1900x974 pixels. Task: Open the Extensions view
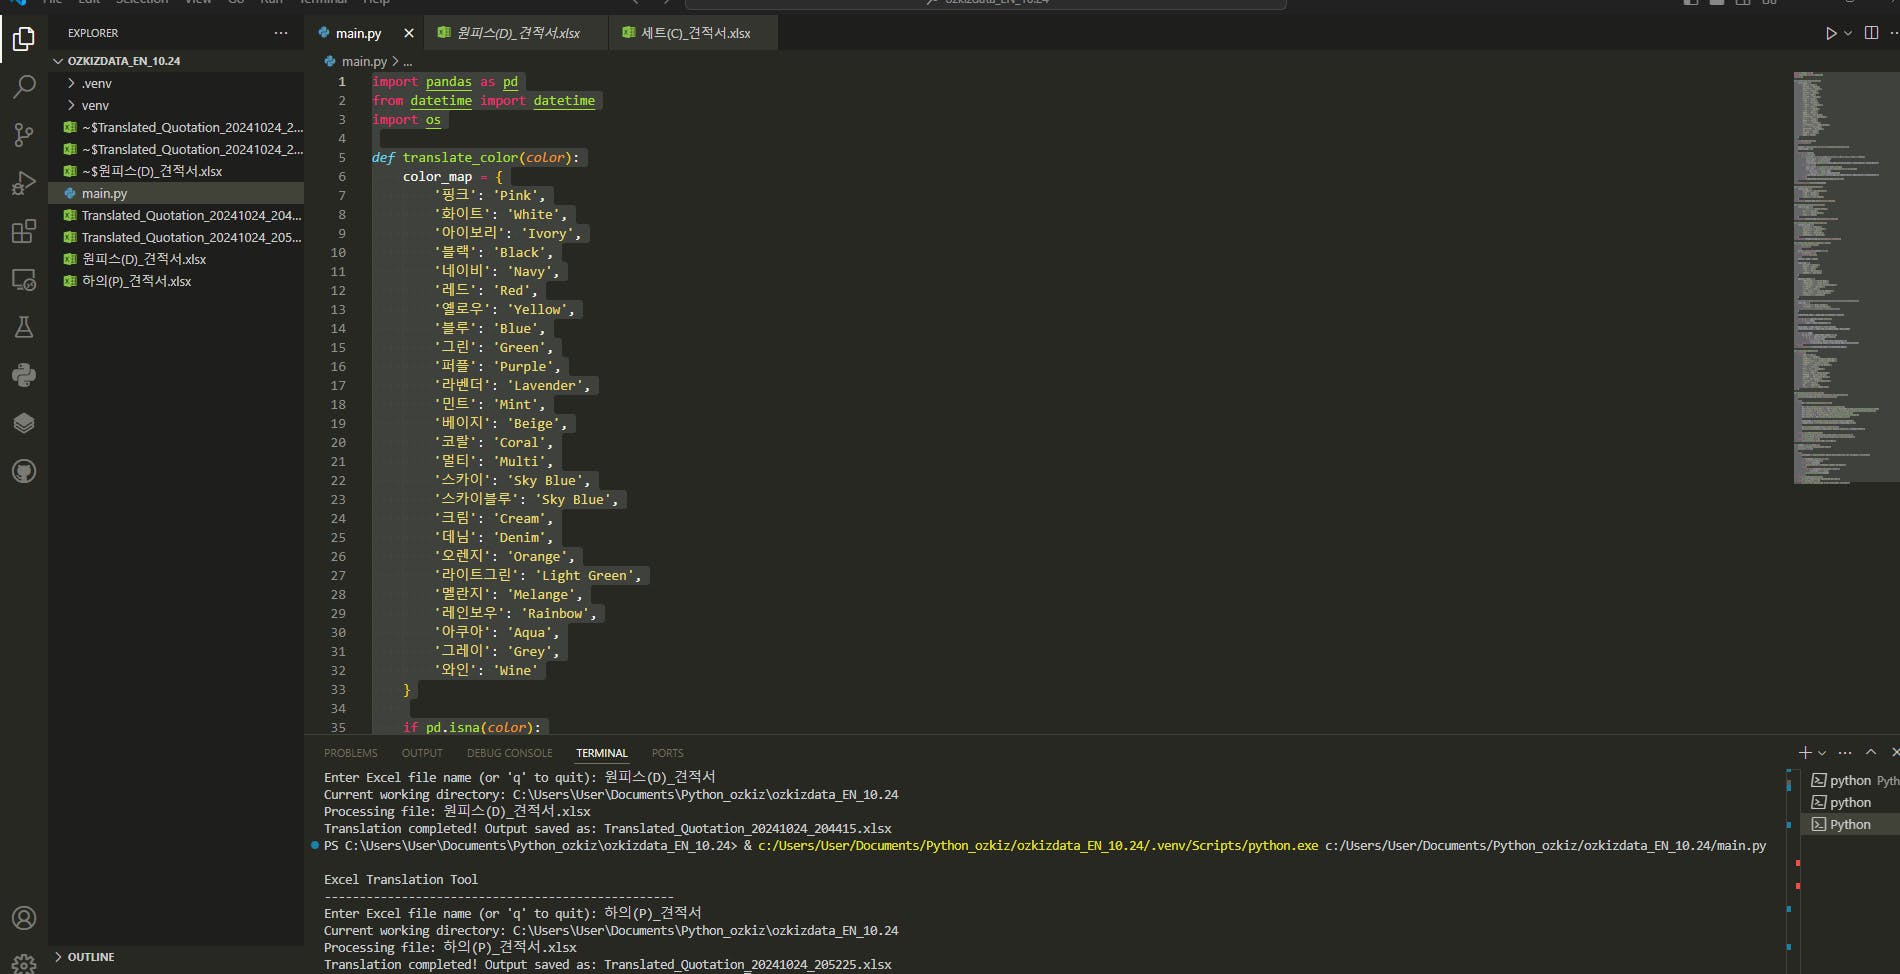click(24, 232)
